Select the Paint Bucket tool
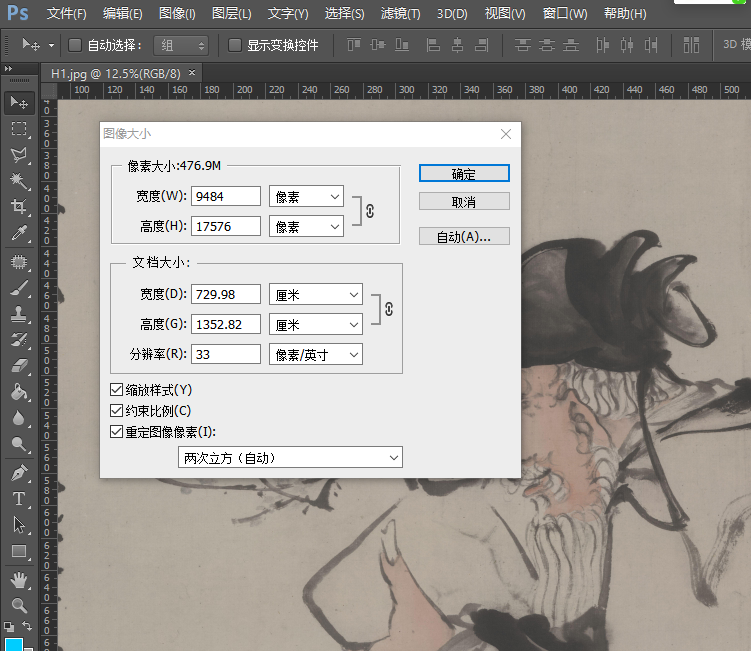 point(19,392)
